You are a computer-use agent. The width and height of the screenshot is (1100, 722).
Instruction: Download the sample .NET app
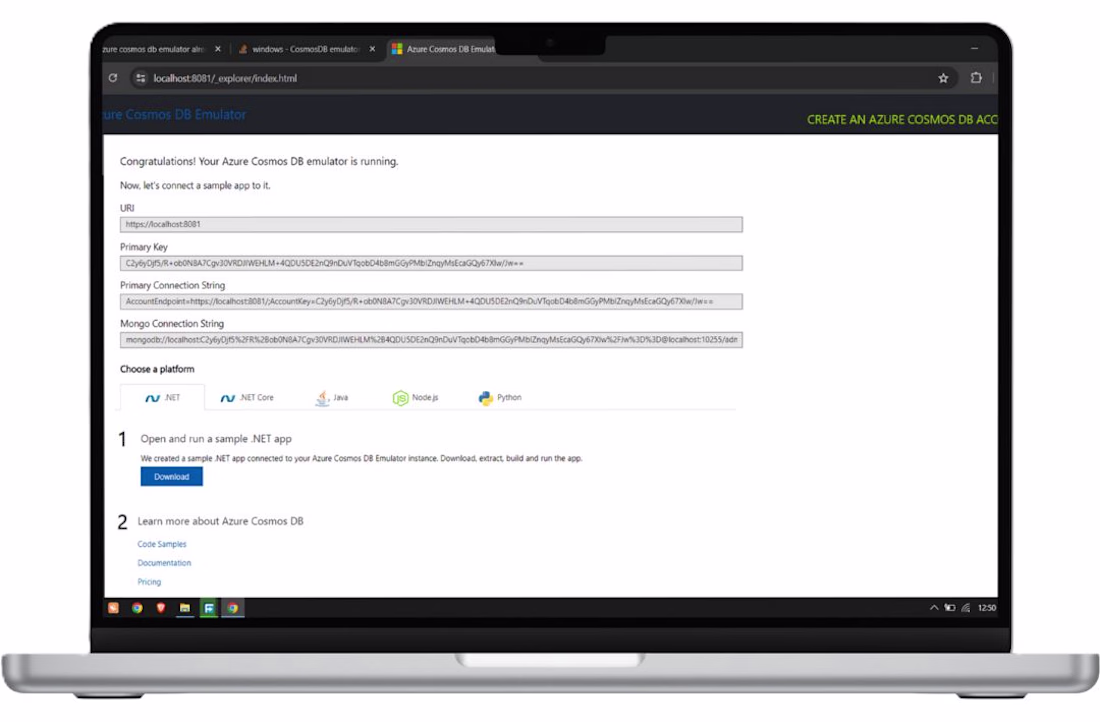point(171,476)
